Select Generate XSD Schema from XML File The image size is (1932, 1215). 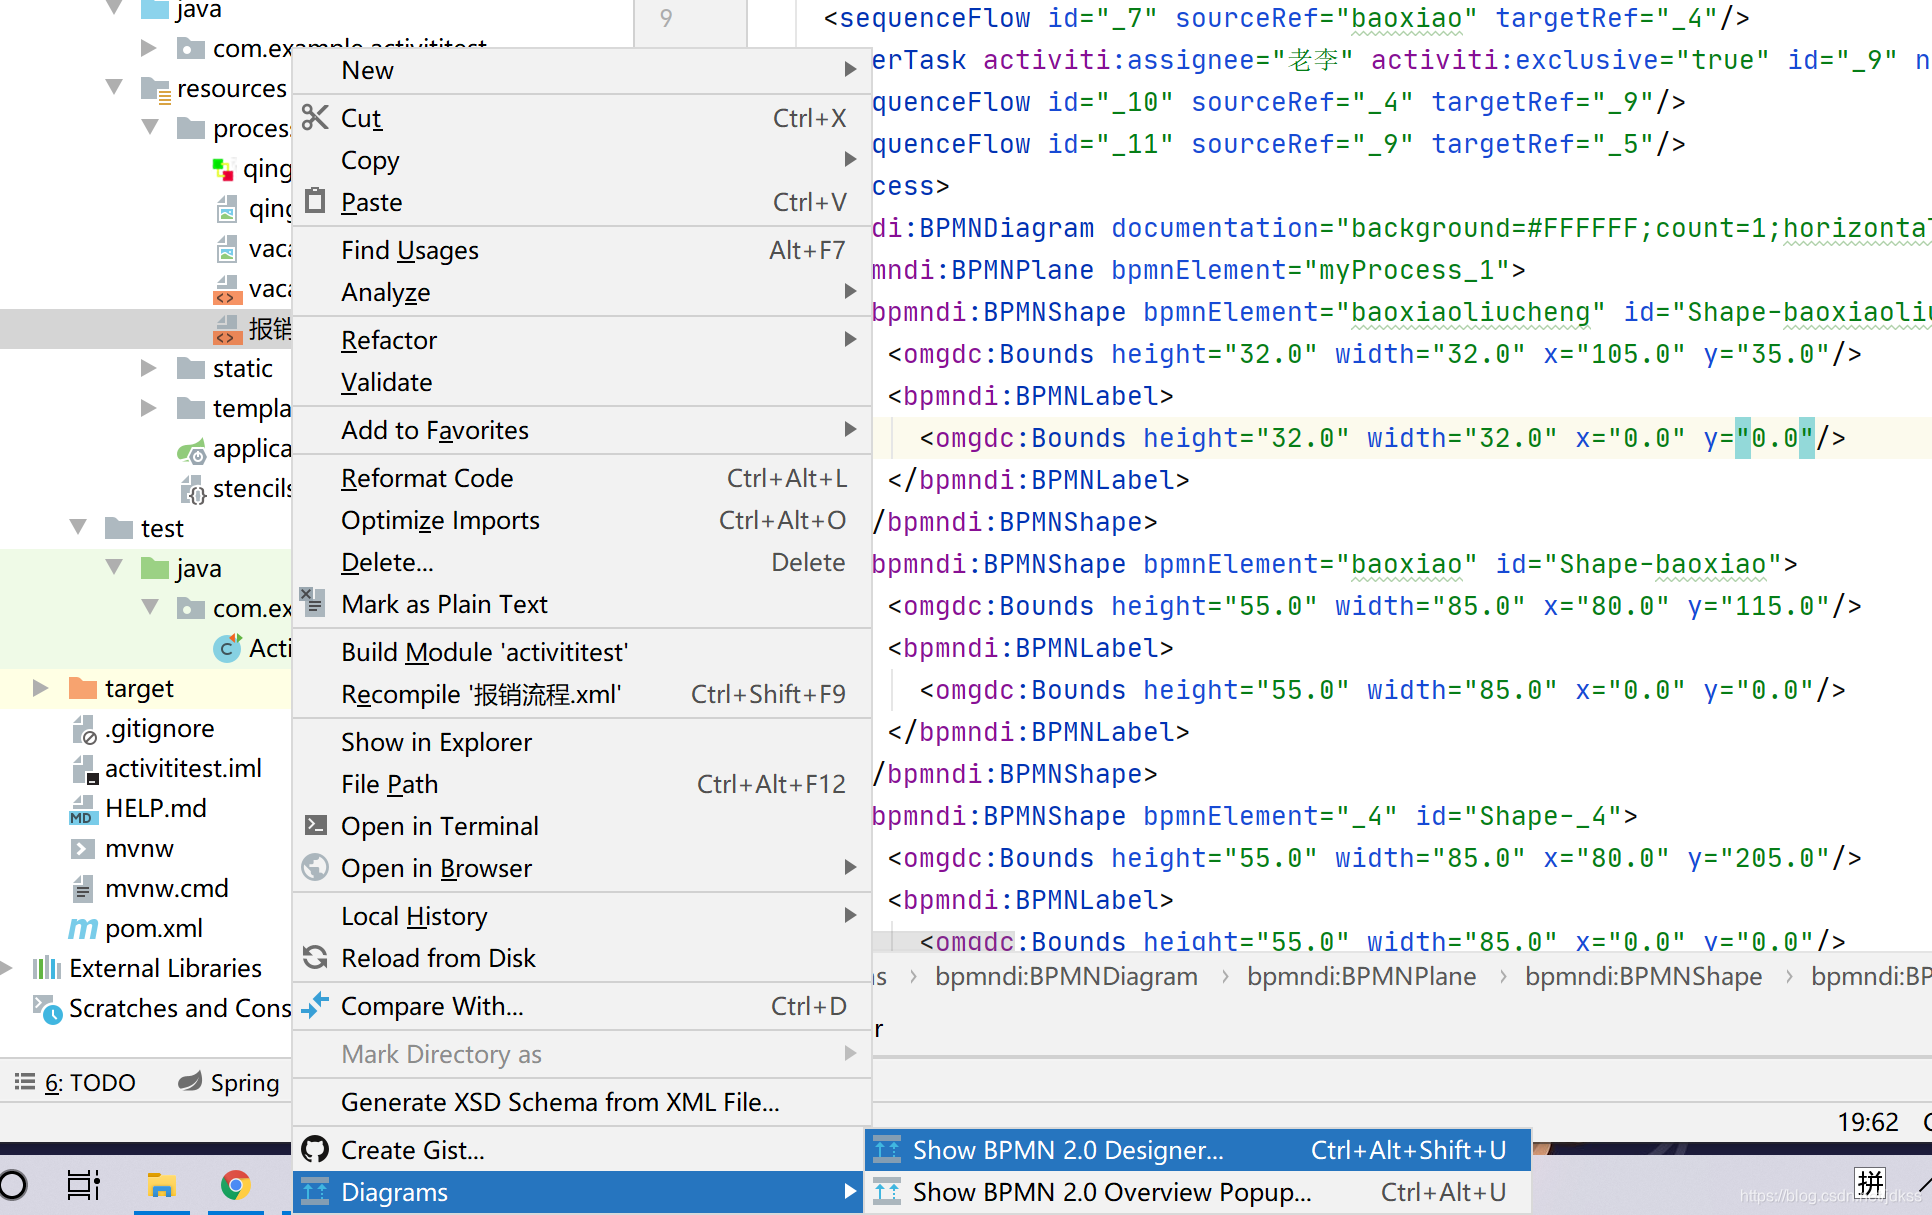582,1102
